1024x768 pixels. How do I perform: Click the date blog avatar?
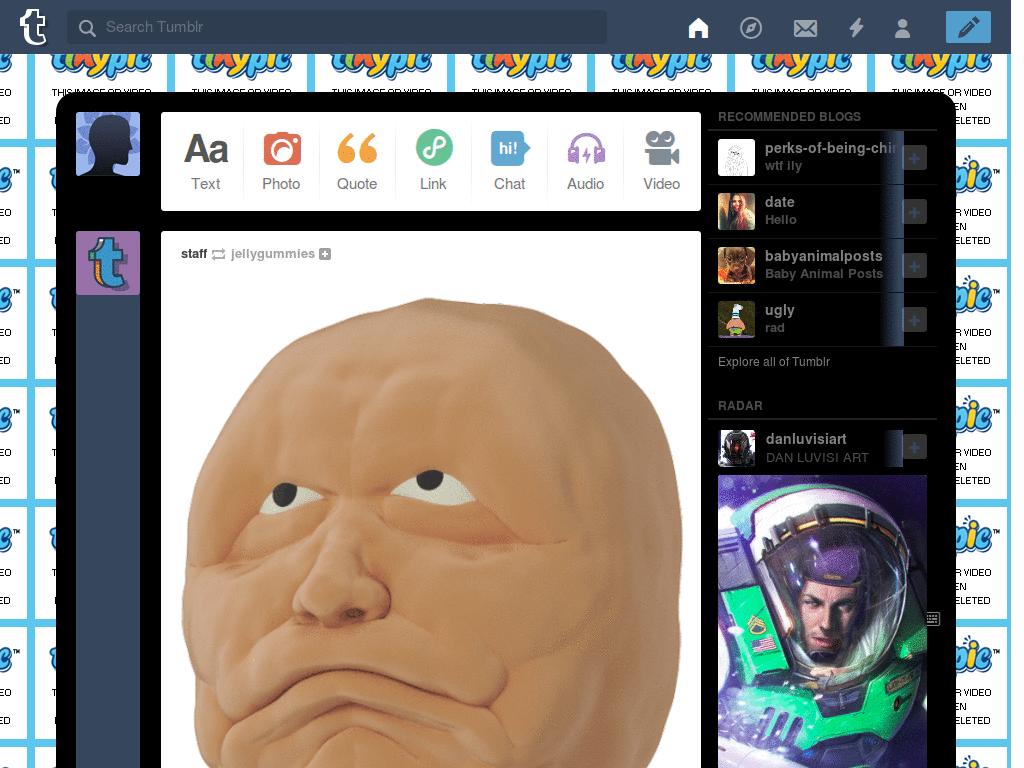click(x=736, y=212)
